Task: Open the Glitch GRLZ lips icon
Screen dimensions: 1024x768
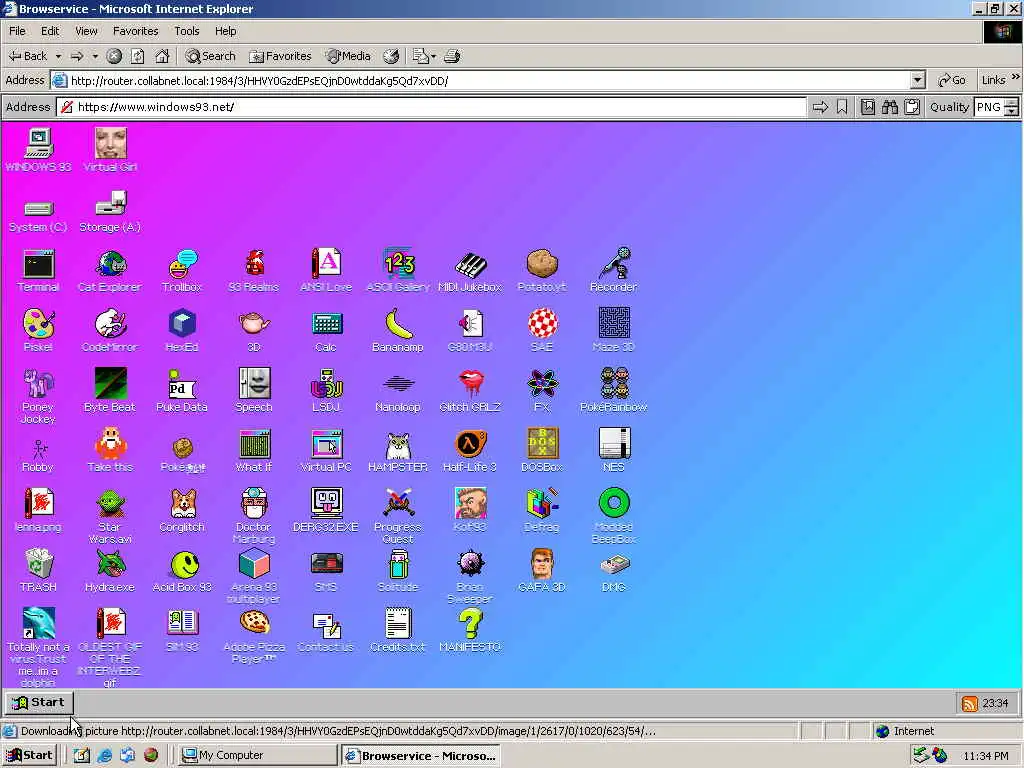Action: pos(470,391)
